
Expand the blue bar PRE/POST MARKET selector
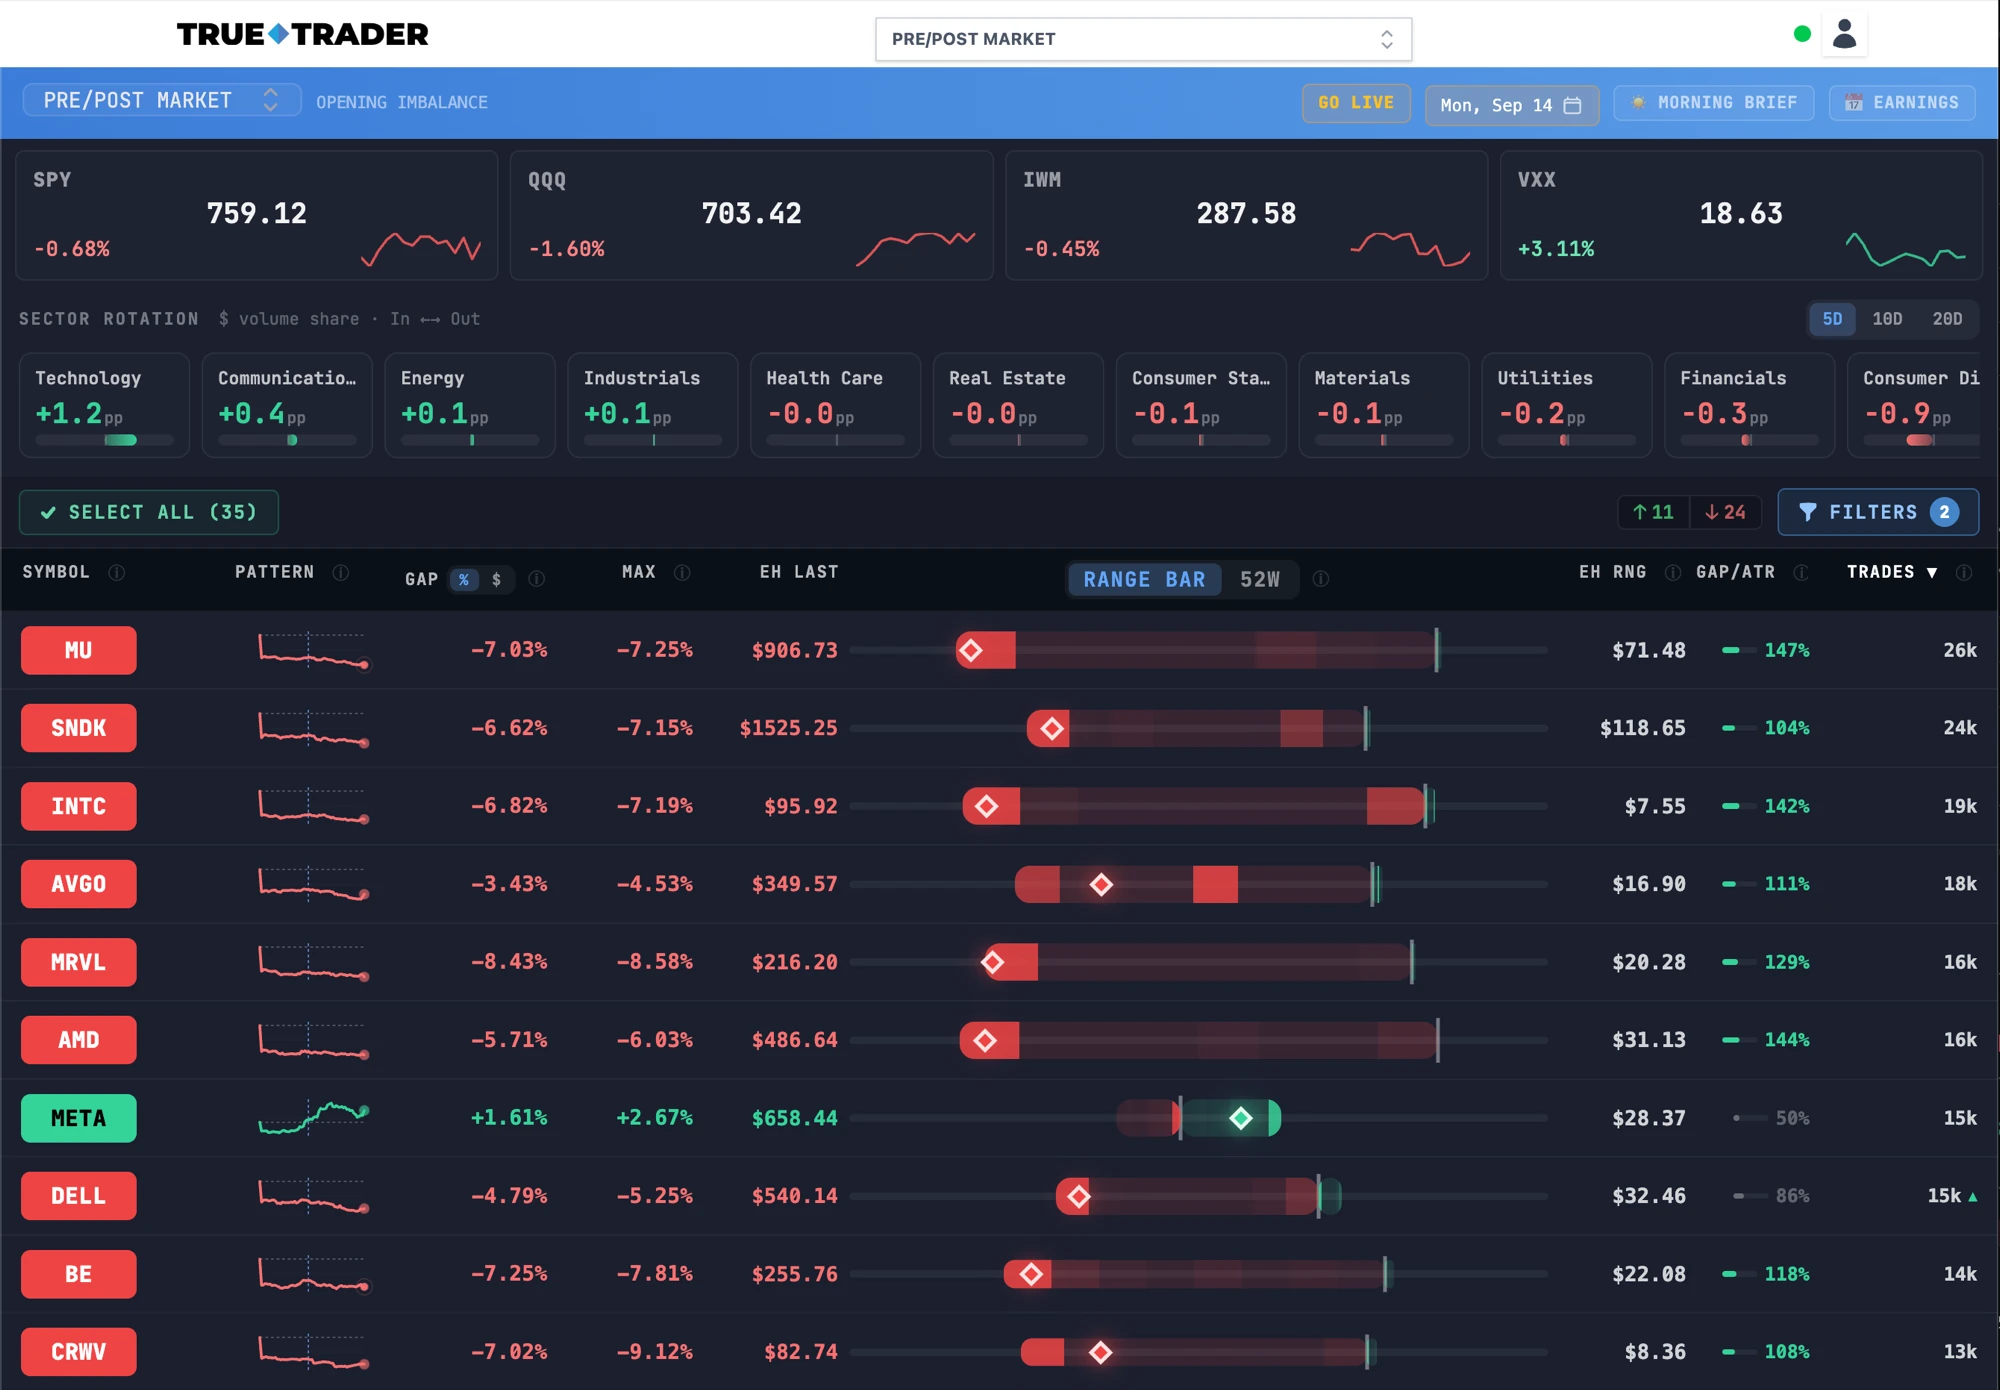point(161,100)
